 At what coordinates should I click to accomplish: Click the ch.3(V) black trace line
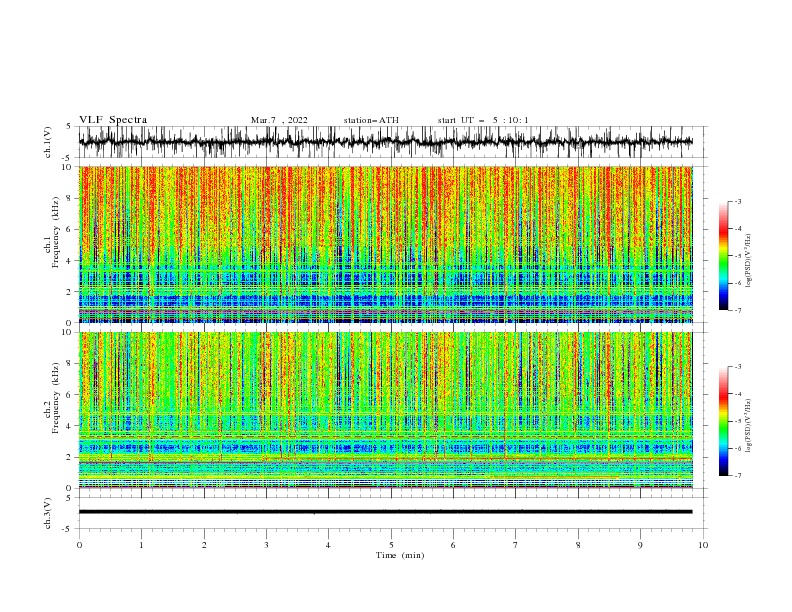tap(385, 512)
